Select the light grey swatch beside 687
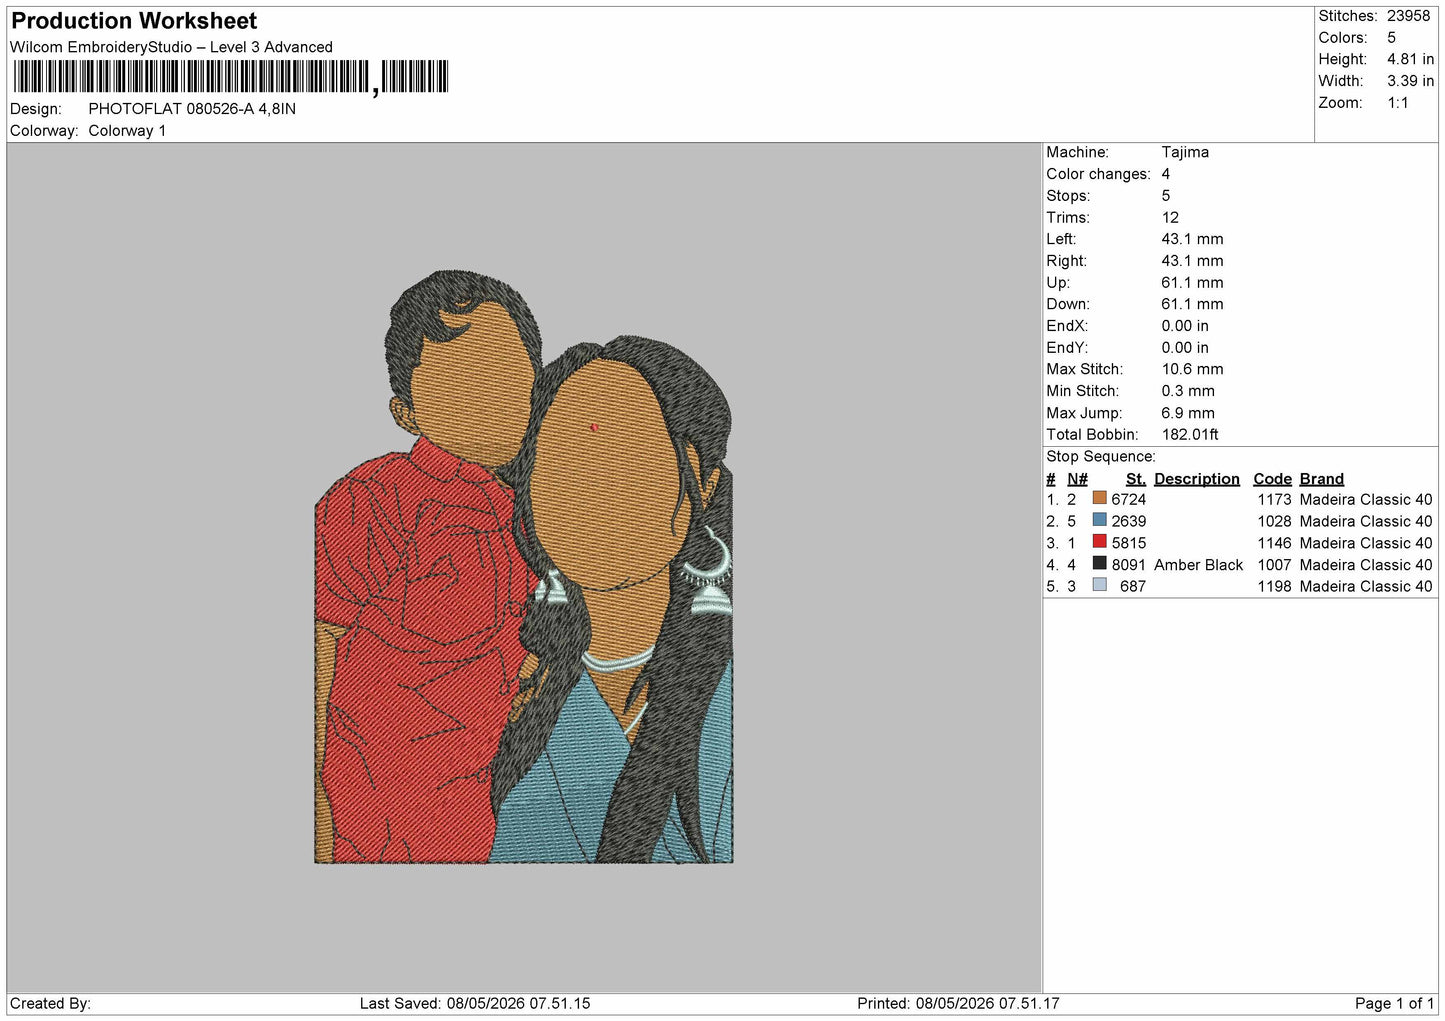 [x=1100, y=586]
